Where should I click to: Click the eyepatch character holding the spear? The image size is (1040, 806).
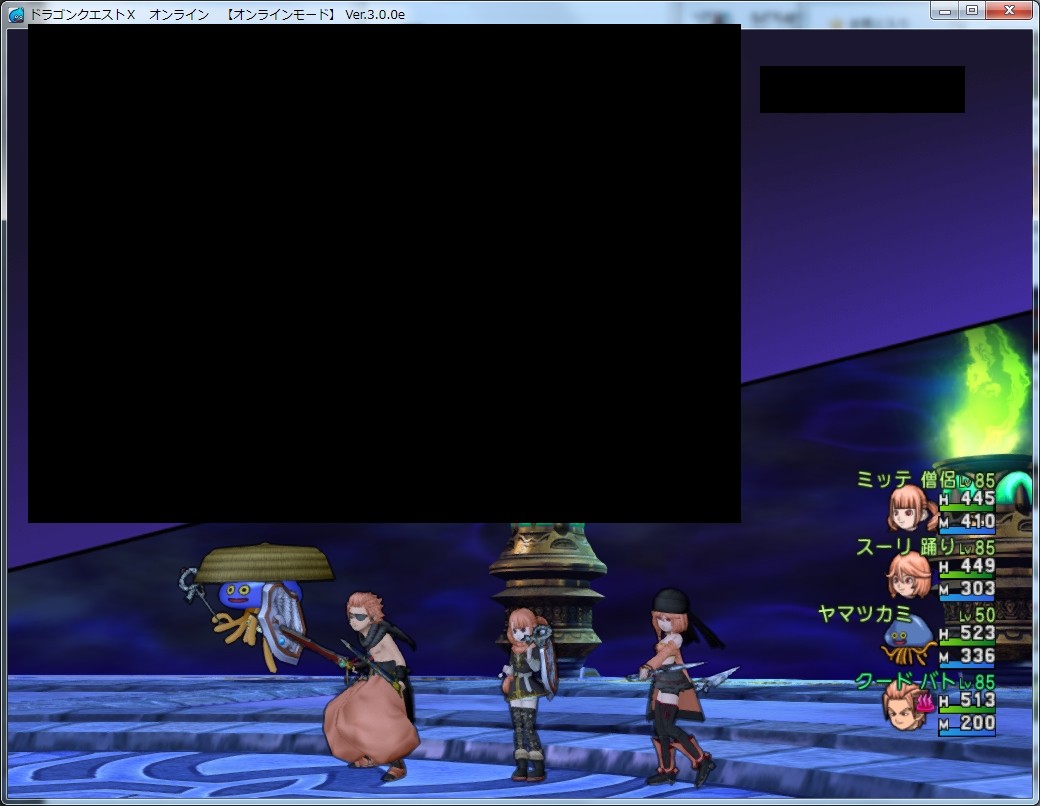click(371, 687)
